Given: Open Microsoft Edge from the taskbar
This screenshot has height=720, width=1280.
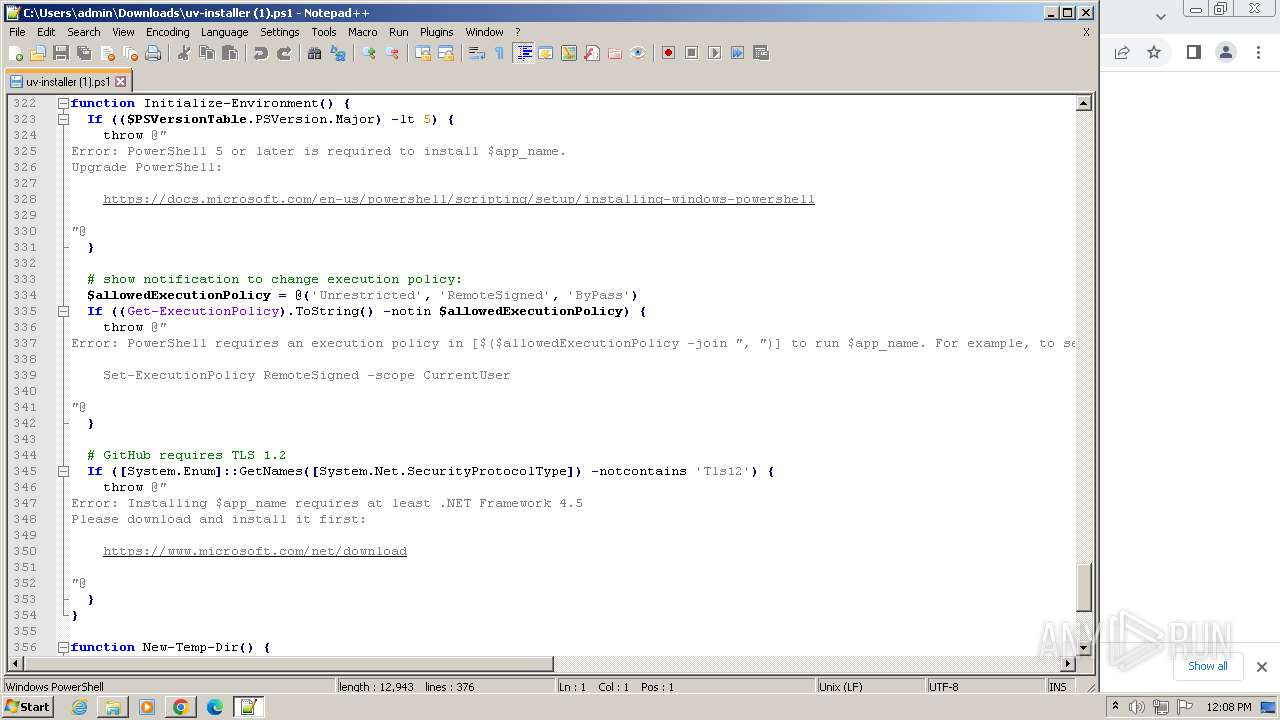Looking at the screenshot, I should point(215,707).
